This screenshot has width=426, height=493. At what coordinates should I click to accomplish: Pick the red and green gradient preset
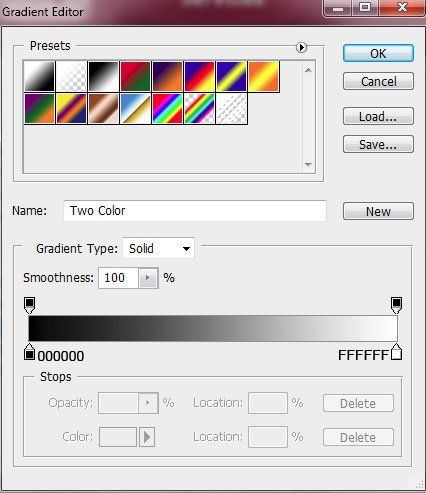135,76
